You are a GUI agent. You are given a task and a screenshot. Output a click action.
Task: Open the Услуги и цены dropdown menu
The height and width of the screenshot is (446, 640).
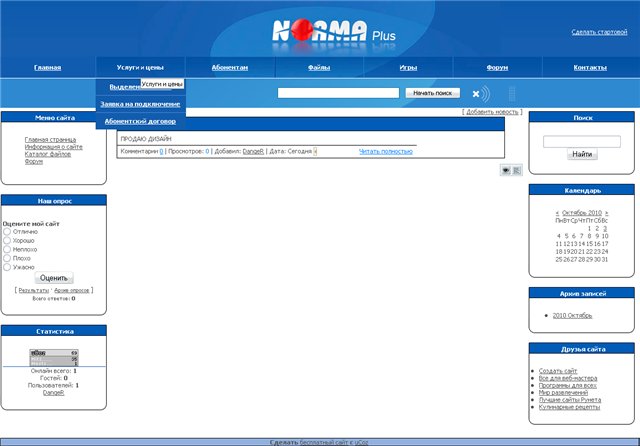point(140,68)
